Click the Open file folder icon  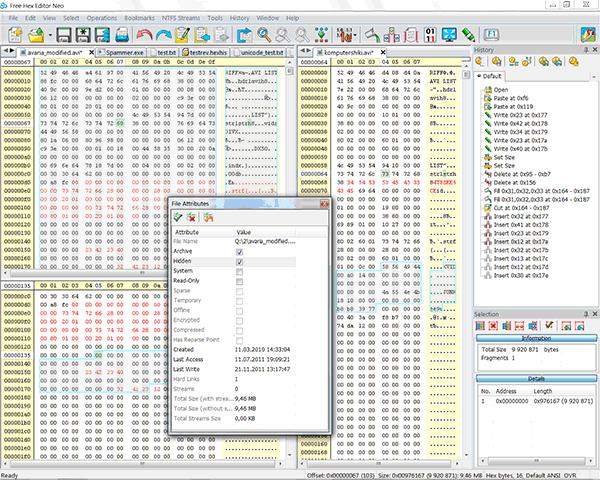(37, 35)
